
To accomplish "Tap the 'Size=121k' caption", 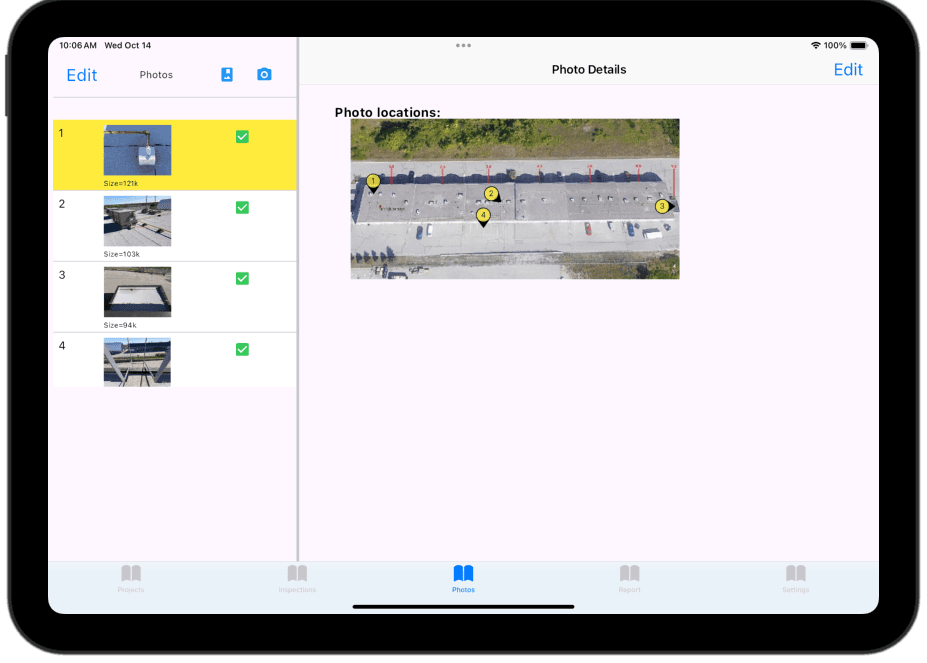I will pos(121,183).
